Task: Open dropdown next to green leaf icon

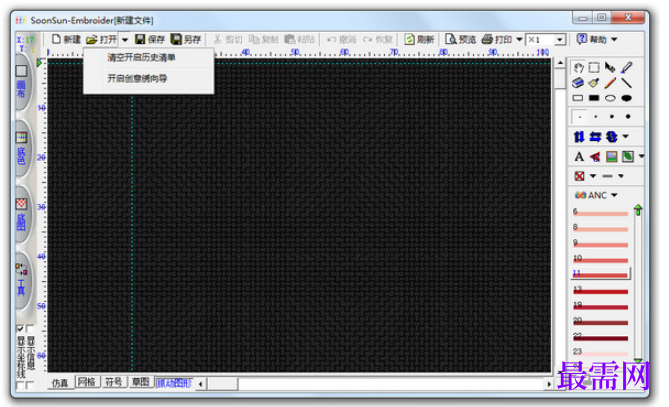Action: (x=641, y=157)
